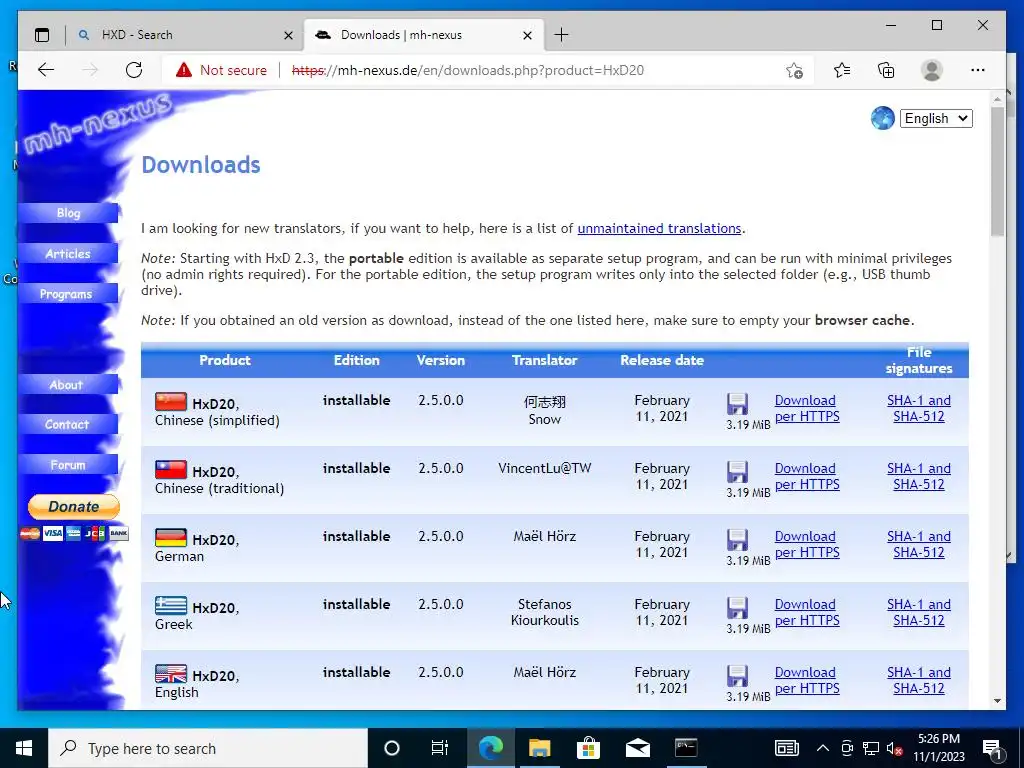Add this page to favorites star icon
The width and height of the screenshot is (1024, 768).
(x=794, y=71)
